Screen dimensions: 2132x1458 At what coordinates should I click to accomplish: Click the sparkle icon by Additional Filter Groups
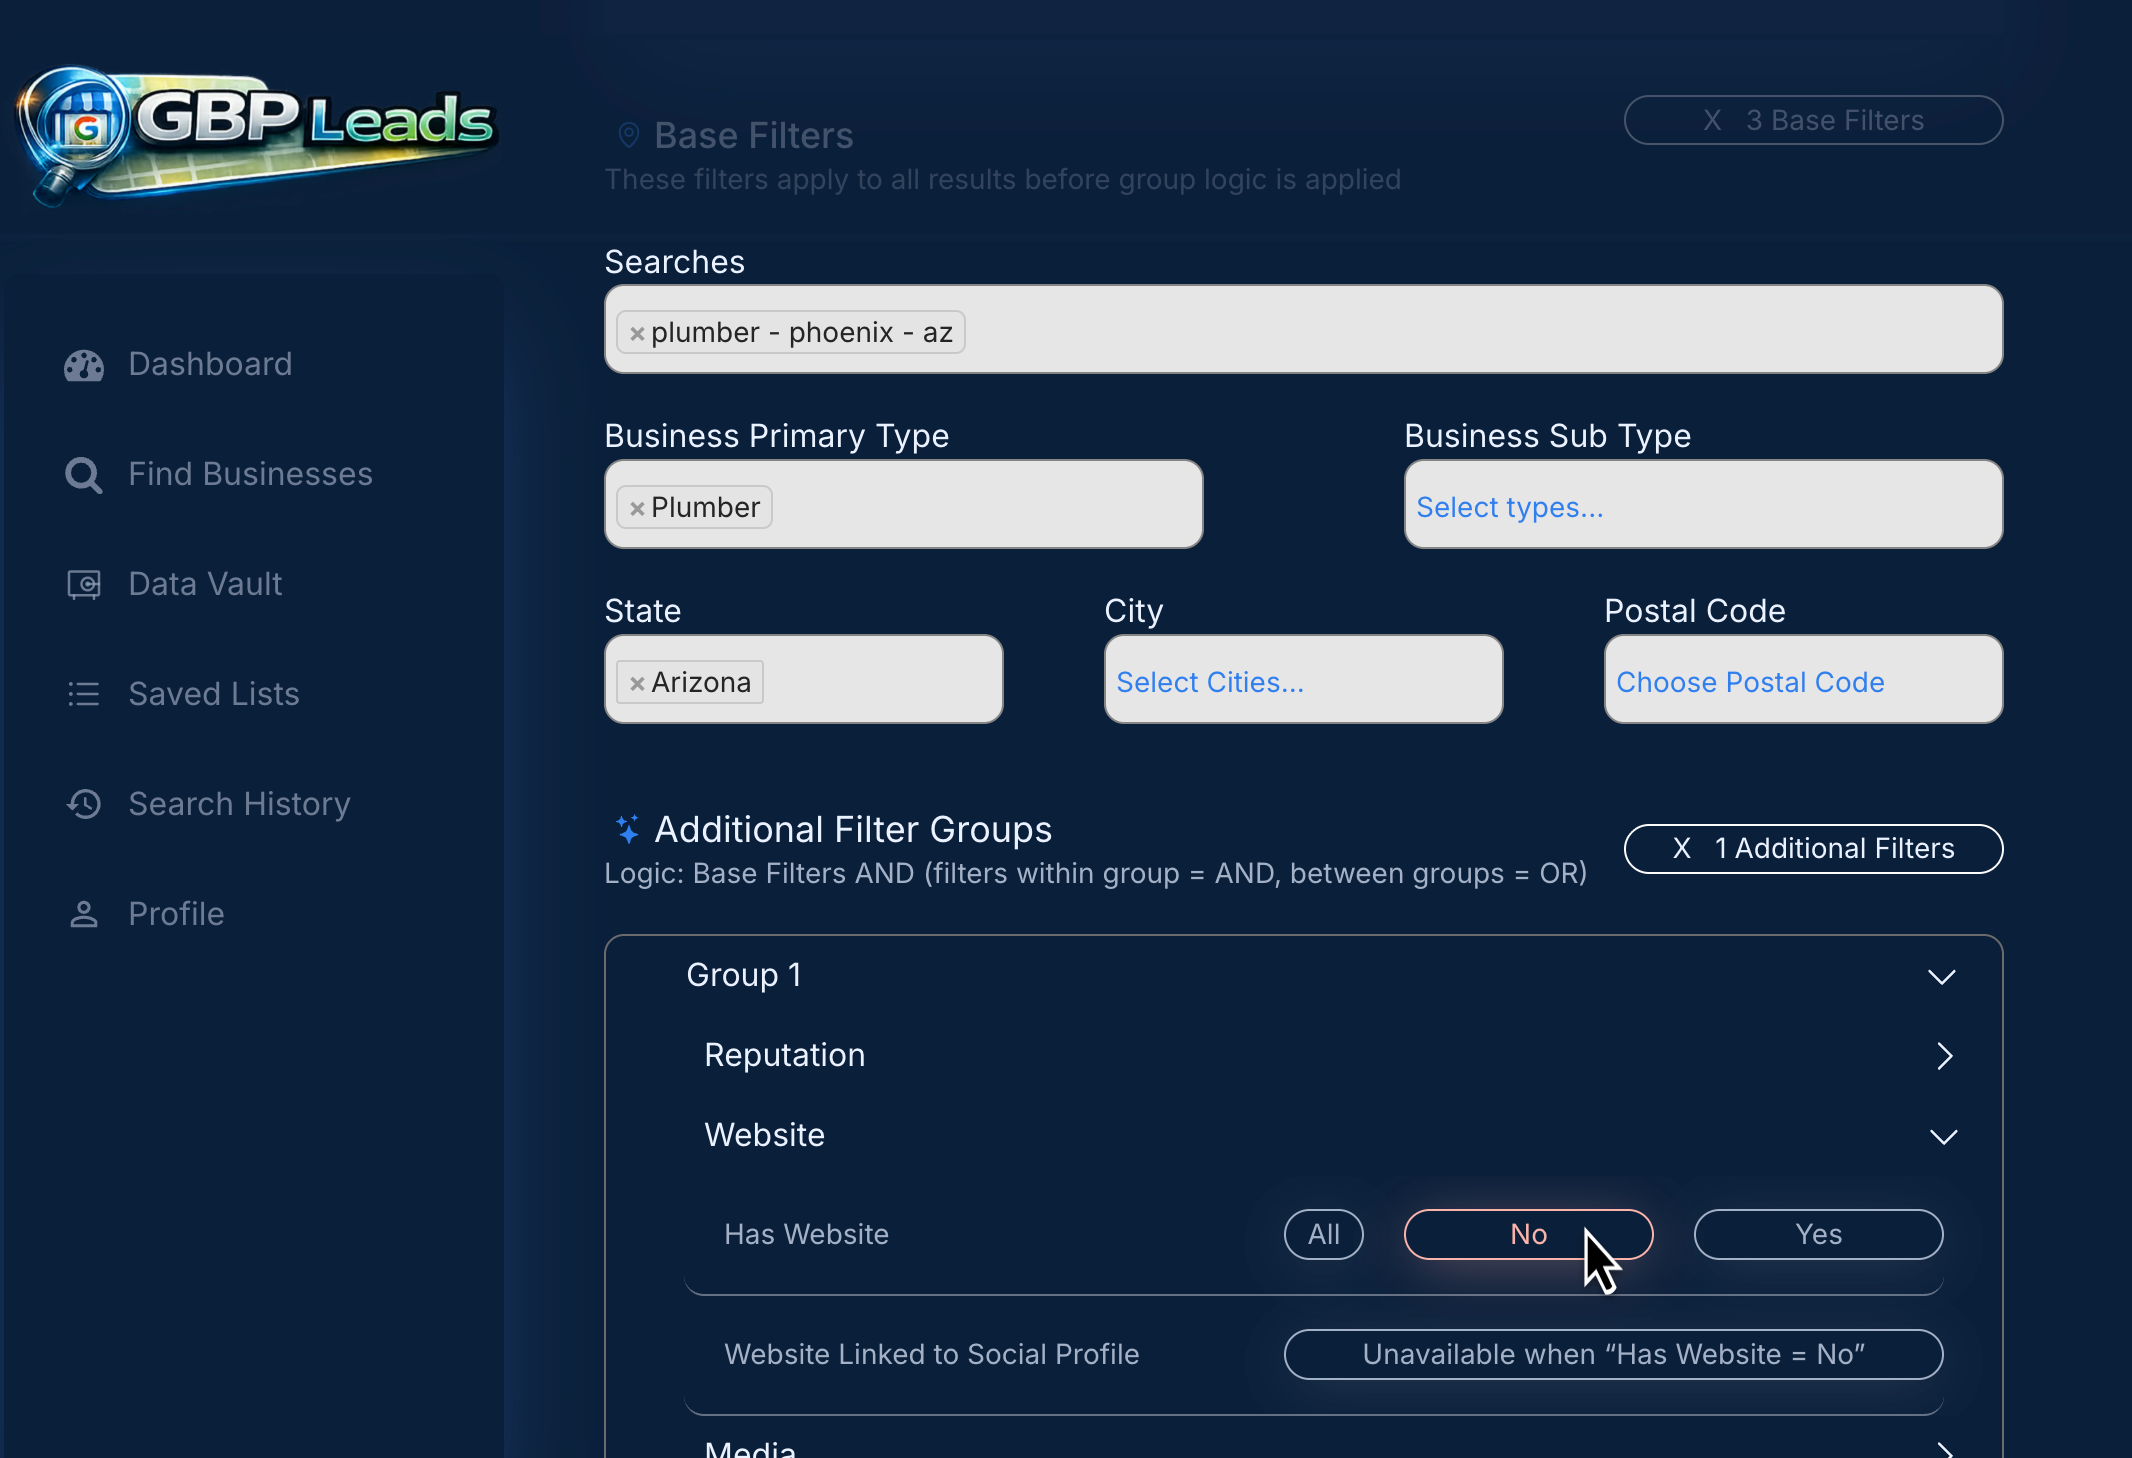click(627, 829)
